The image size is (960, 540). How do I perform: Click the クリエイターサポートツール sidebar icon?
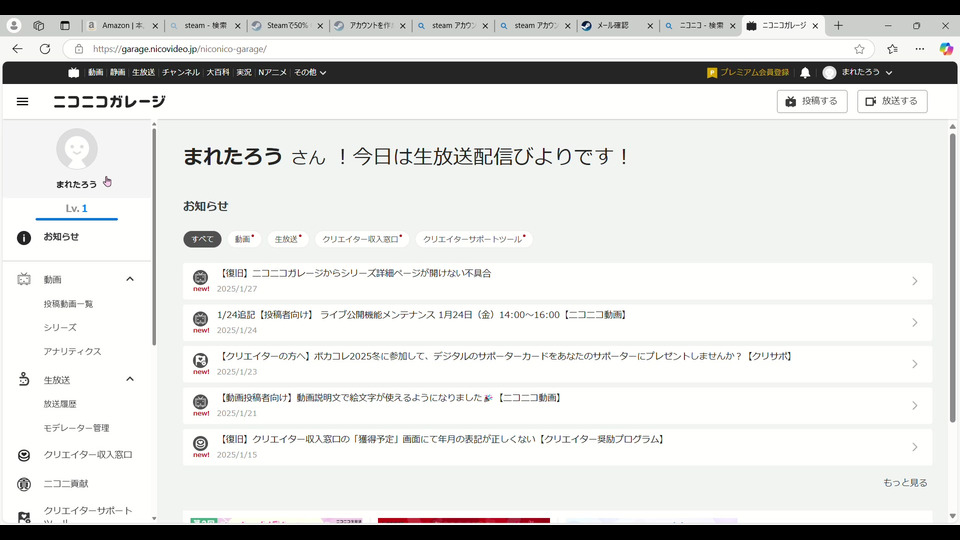pos(24,517)
